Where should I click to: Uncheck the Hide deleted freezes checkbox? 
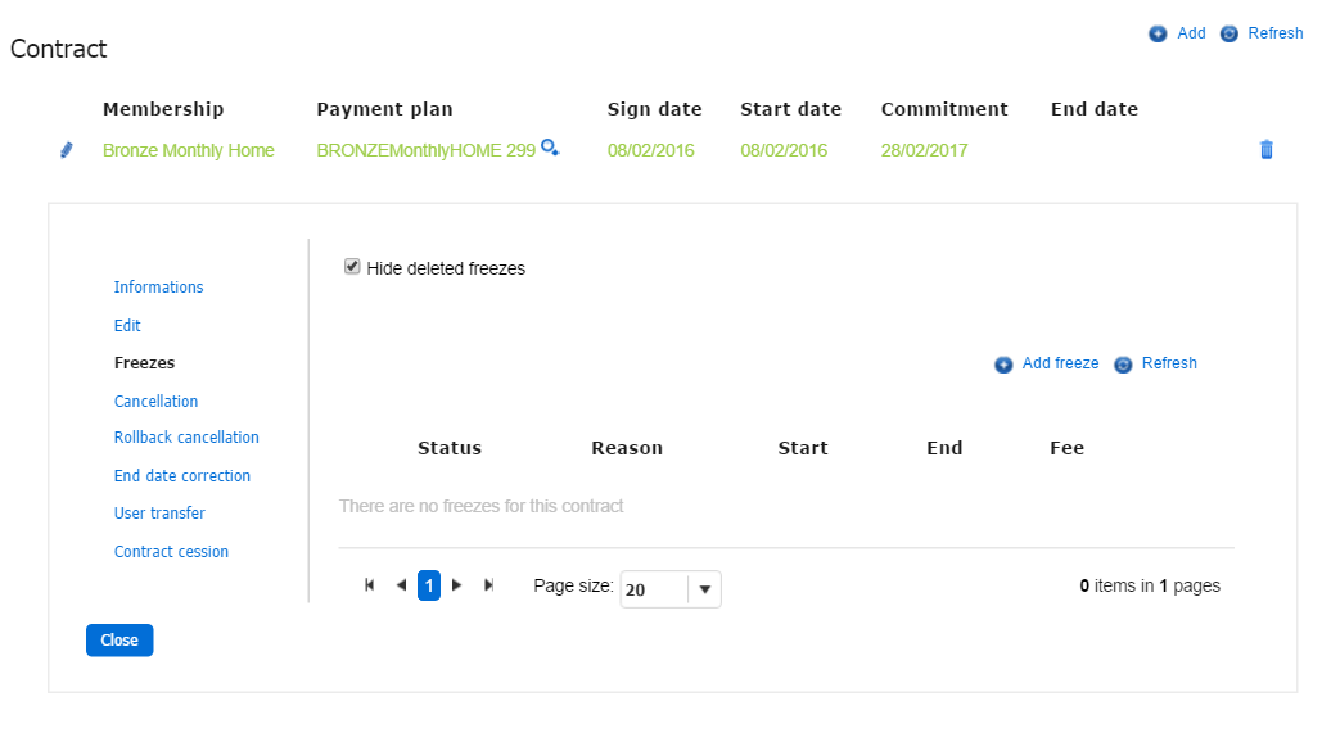pyautogui.click(x=352, y=267)
